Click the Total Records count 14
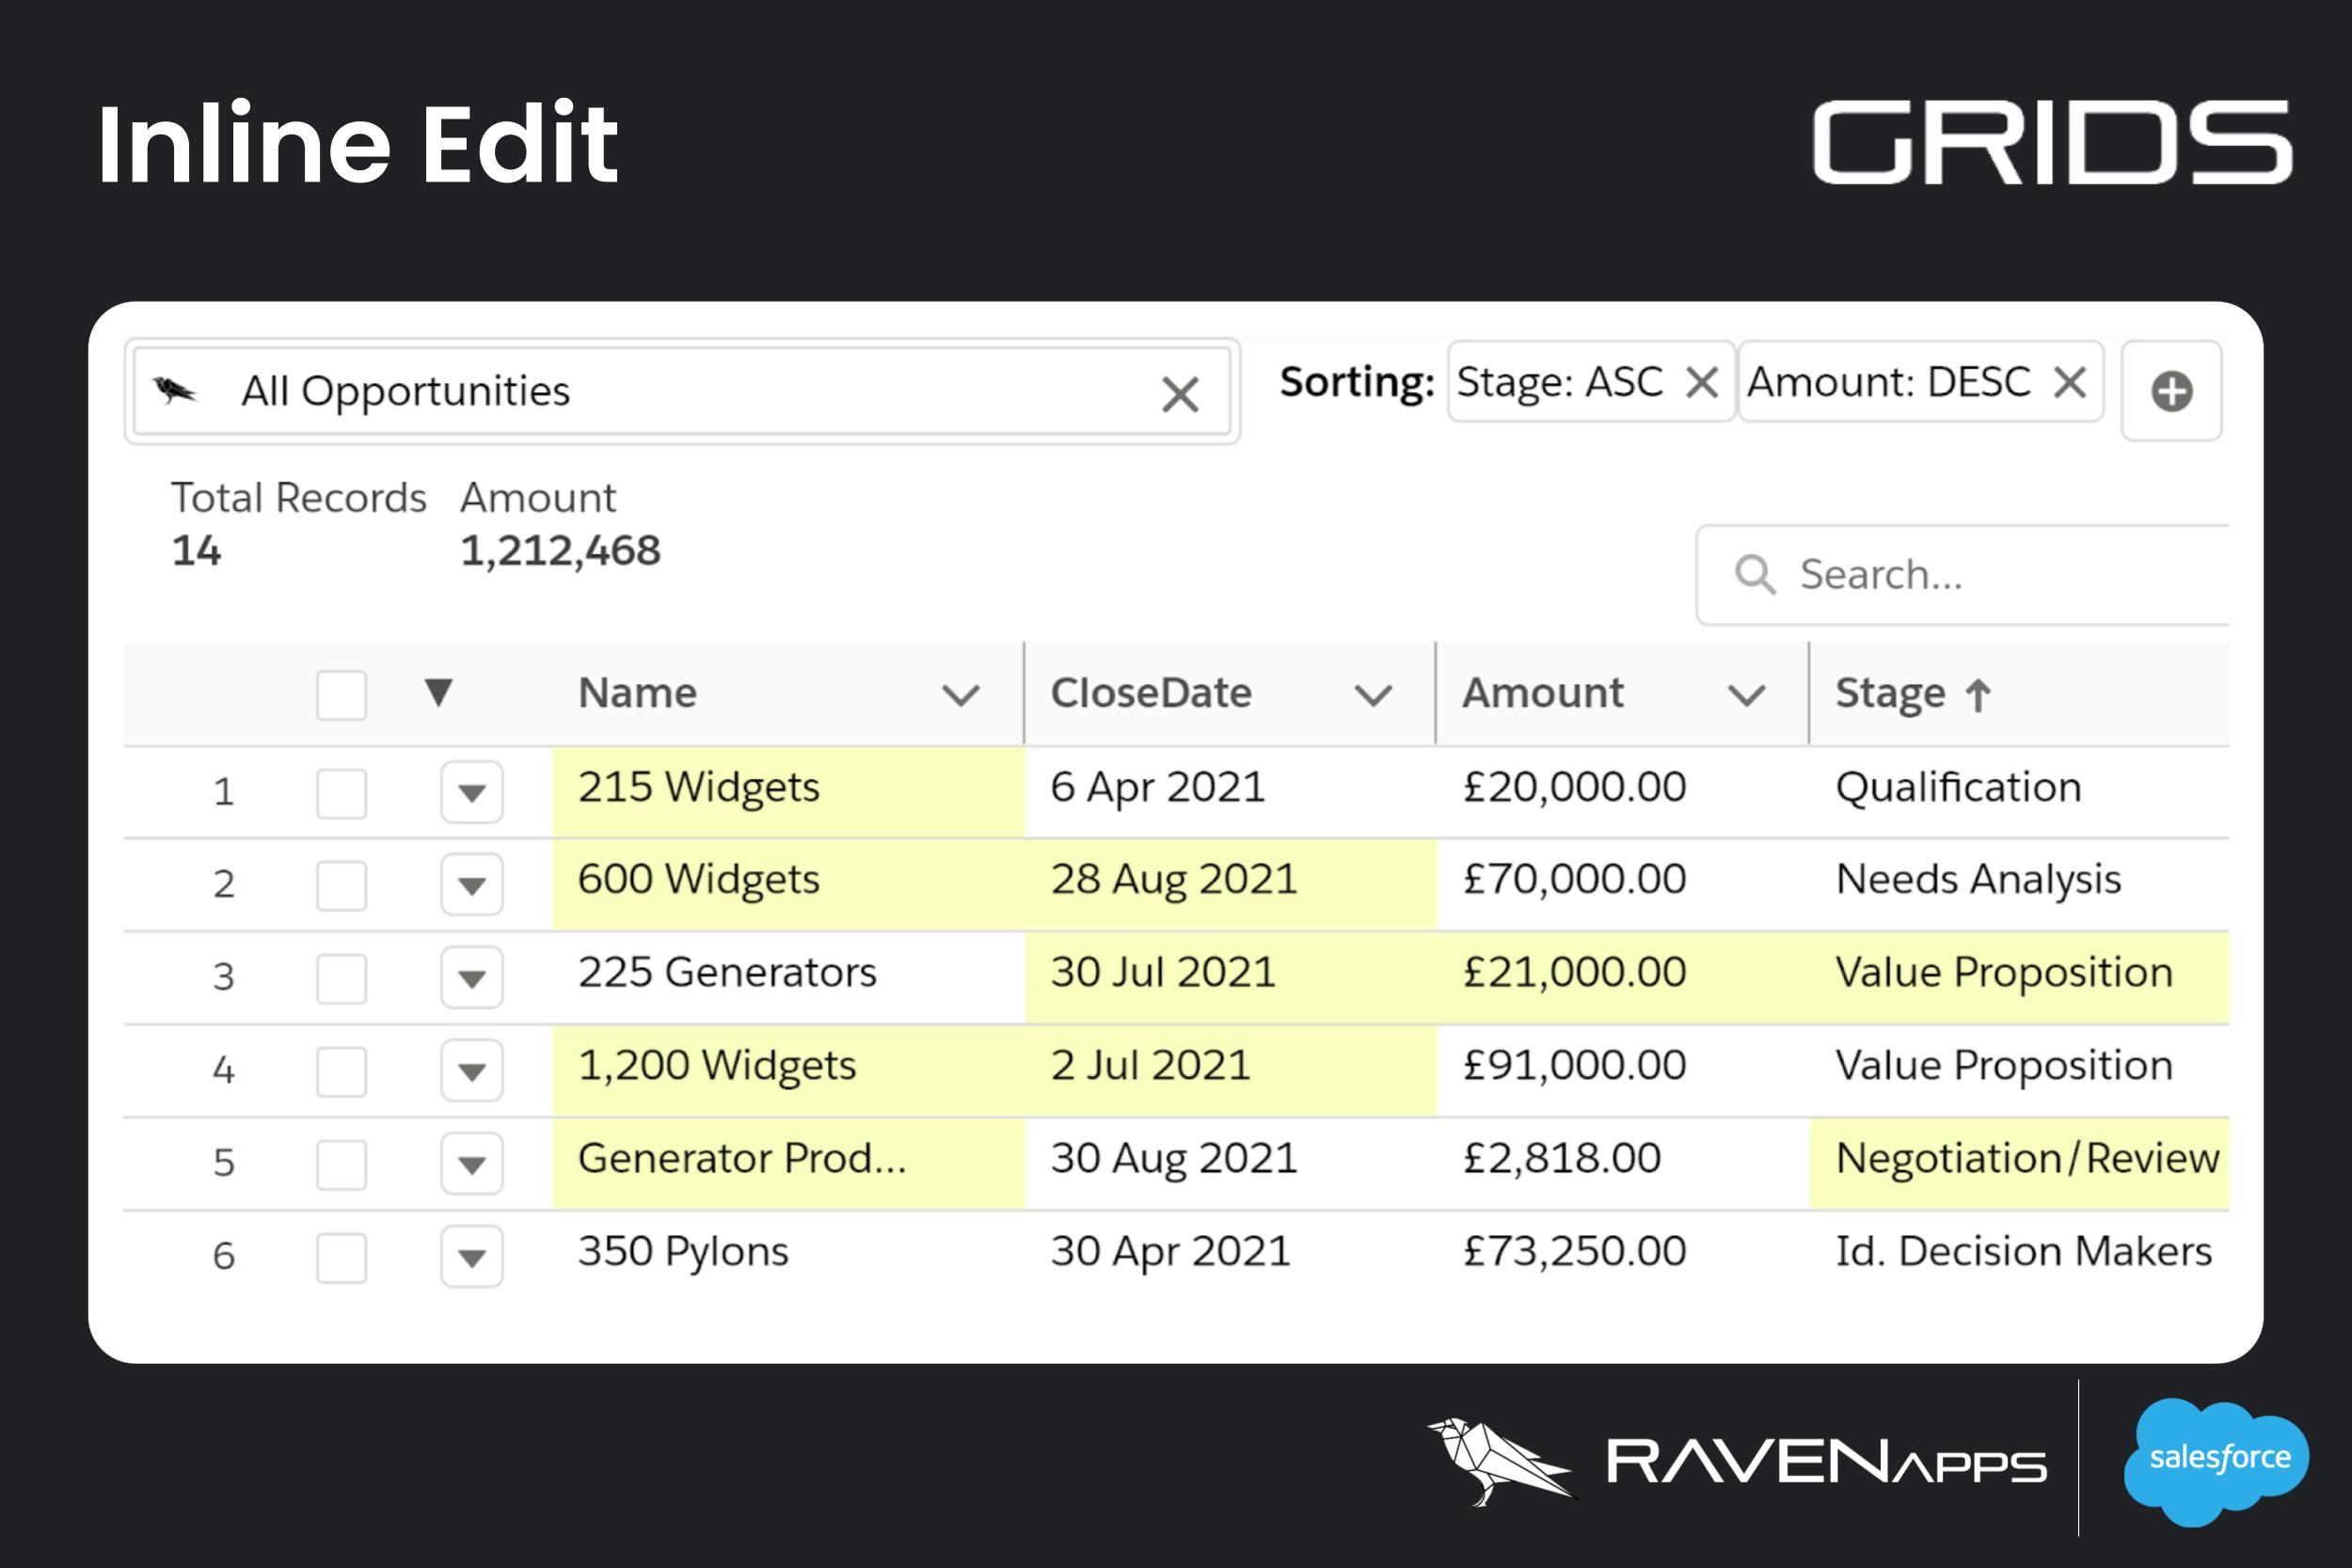The image size is (2352, 1568). (198, 549)
